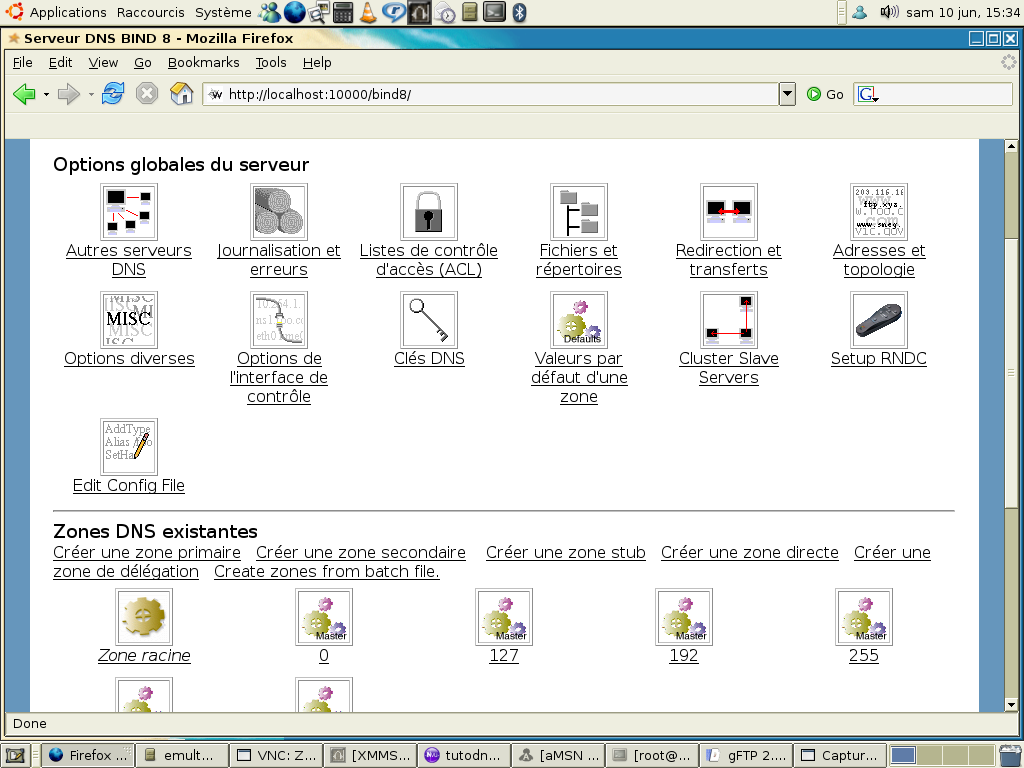Screen dimensions: 1024x768
Task: Open the calculator from the top panel
Action: 343,12
